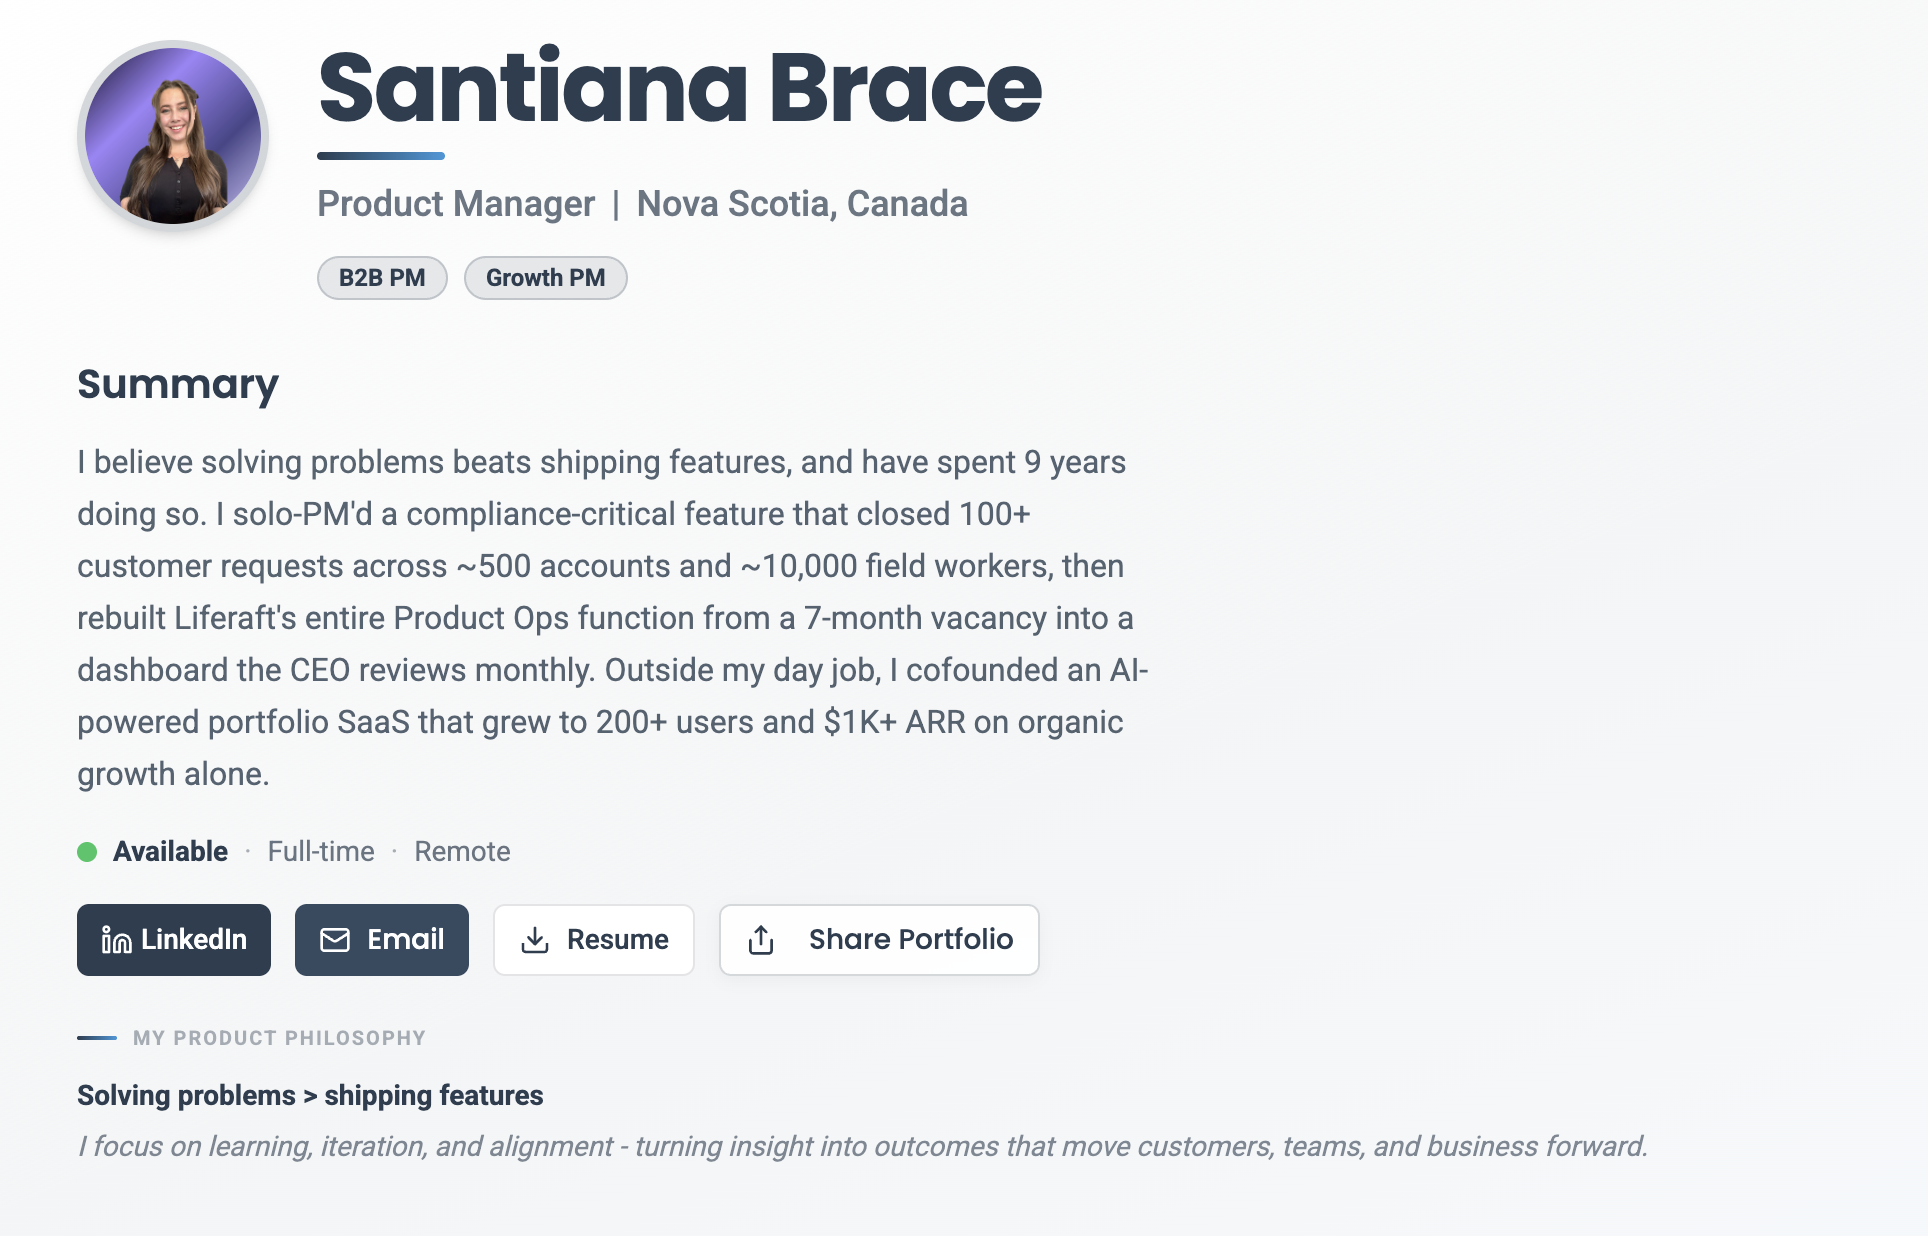The width and height of the screenshot is (1928, 1236).
Task: Click the download arrow icon beside Resume
Action: (x=535, y=940)
